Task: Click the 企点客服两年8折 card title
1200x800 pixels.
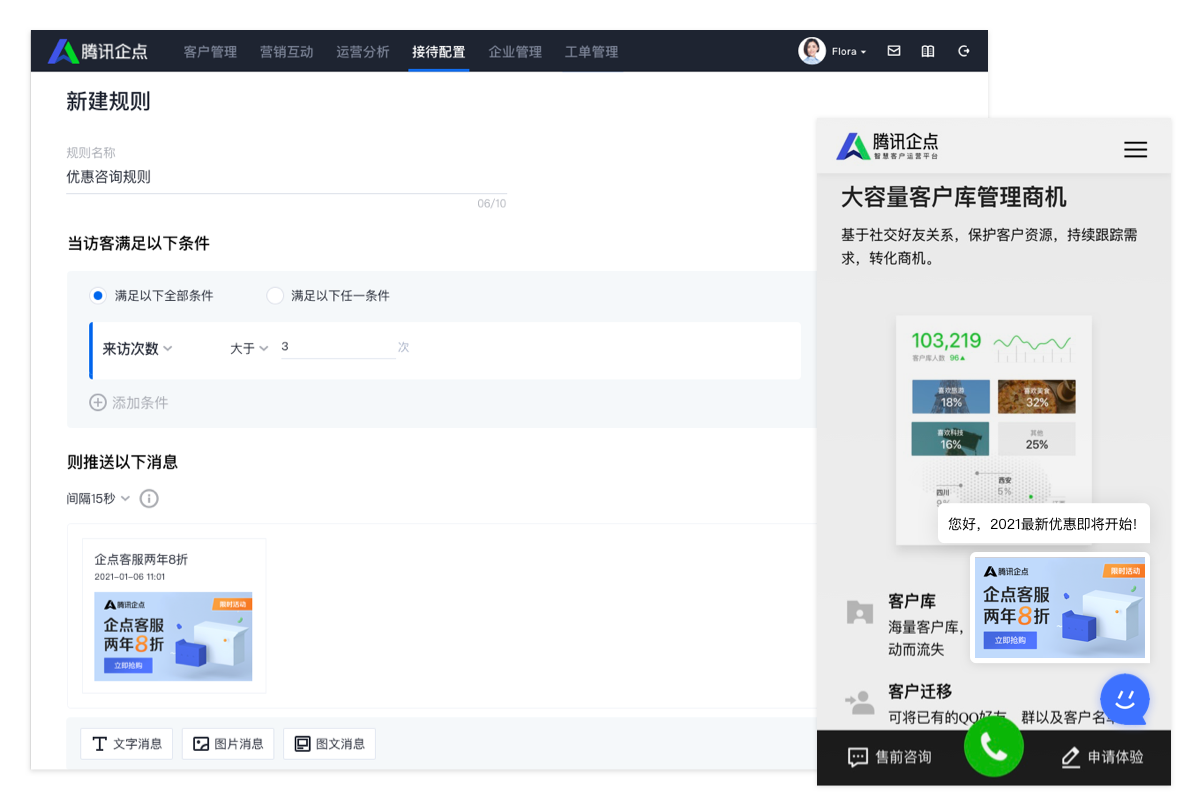Action: (141, 559)
